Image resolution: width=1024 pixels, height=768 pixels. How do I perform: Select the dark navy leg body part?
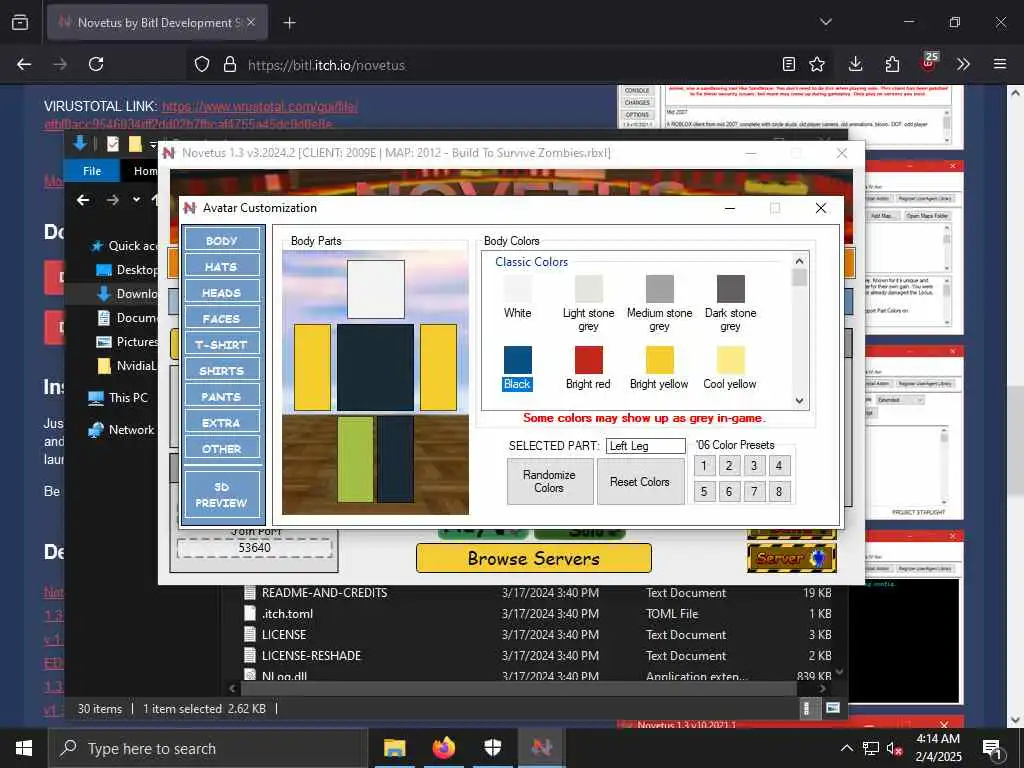(395, 460)
